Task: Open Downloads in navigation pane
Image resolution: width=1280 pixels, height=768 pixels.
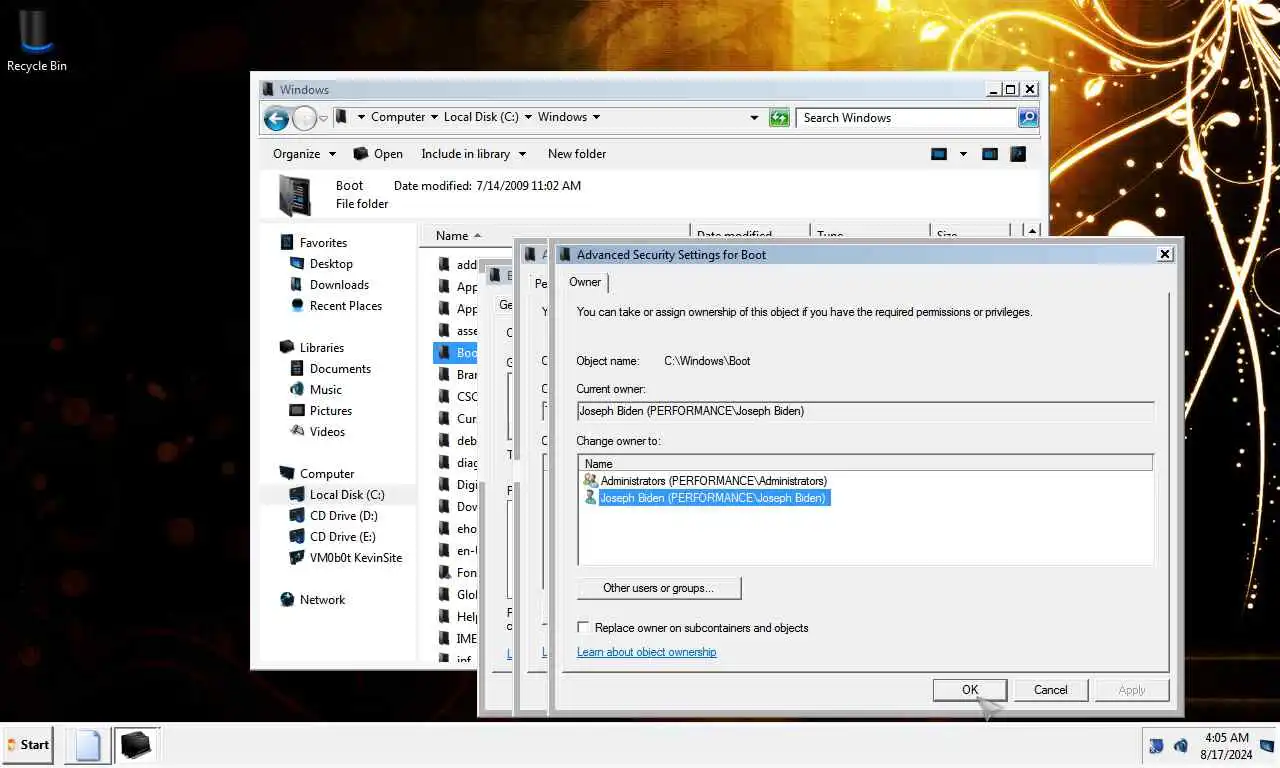Action: (339, 285)
